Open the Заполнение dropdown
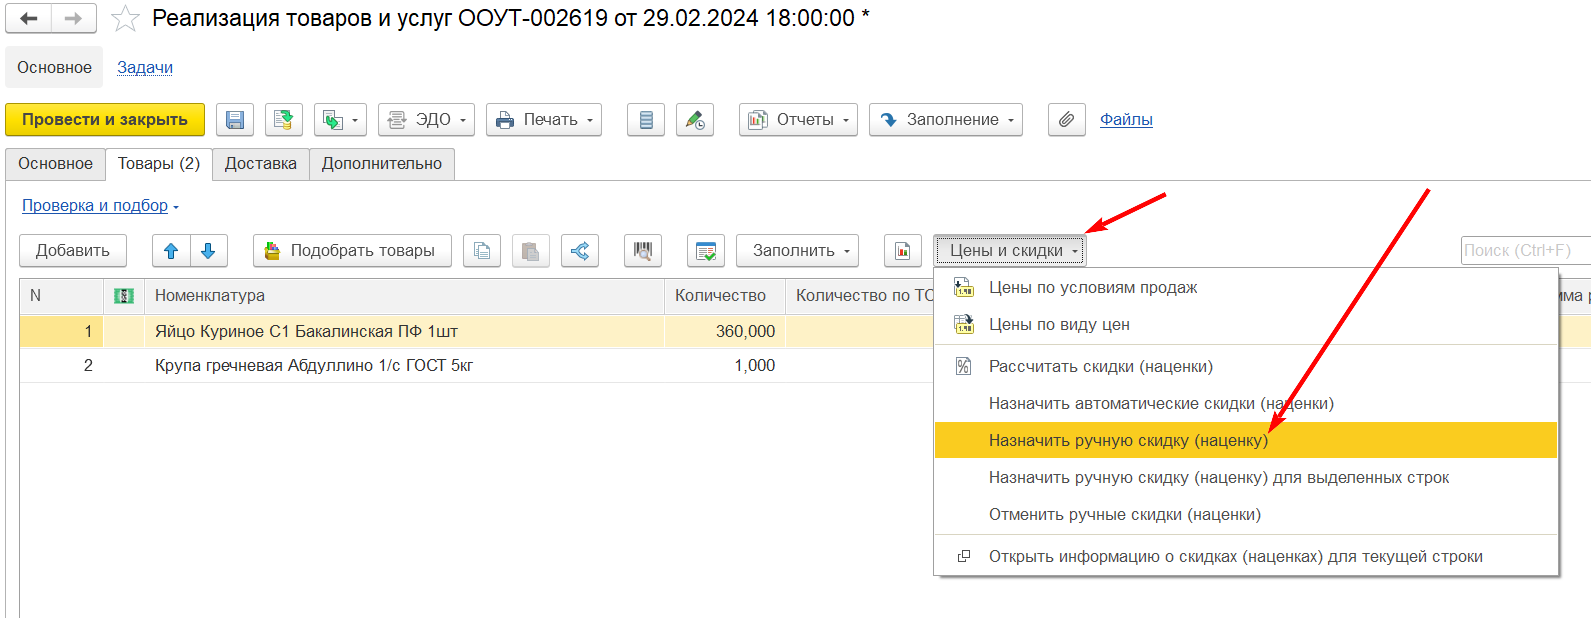The width and height of the screenshot is (1591, 618). click(945, 120)
